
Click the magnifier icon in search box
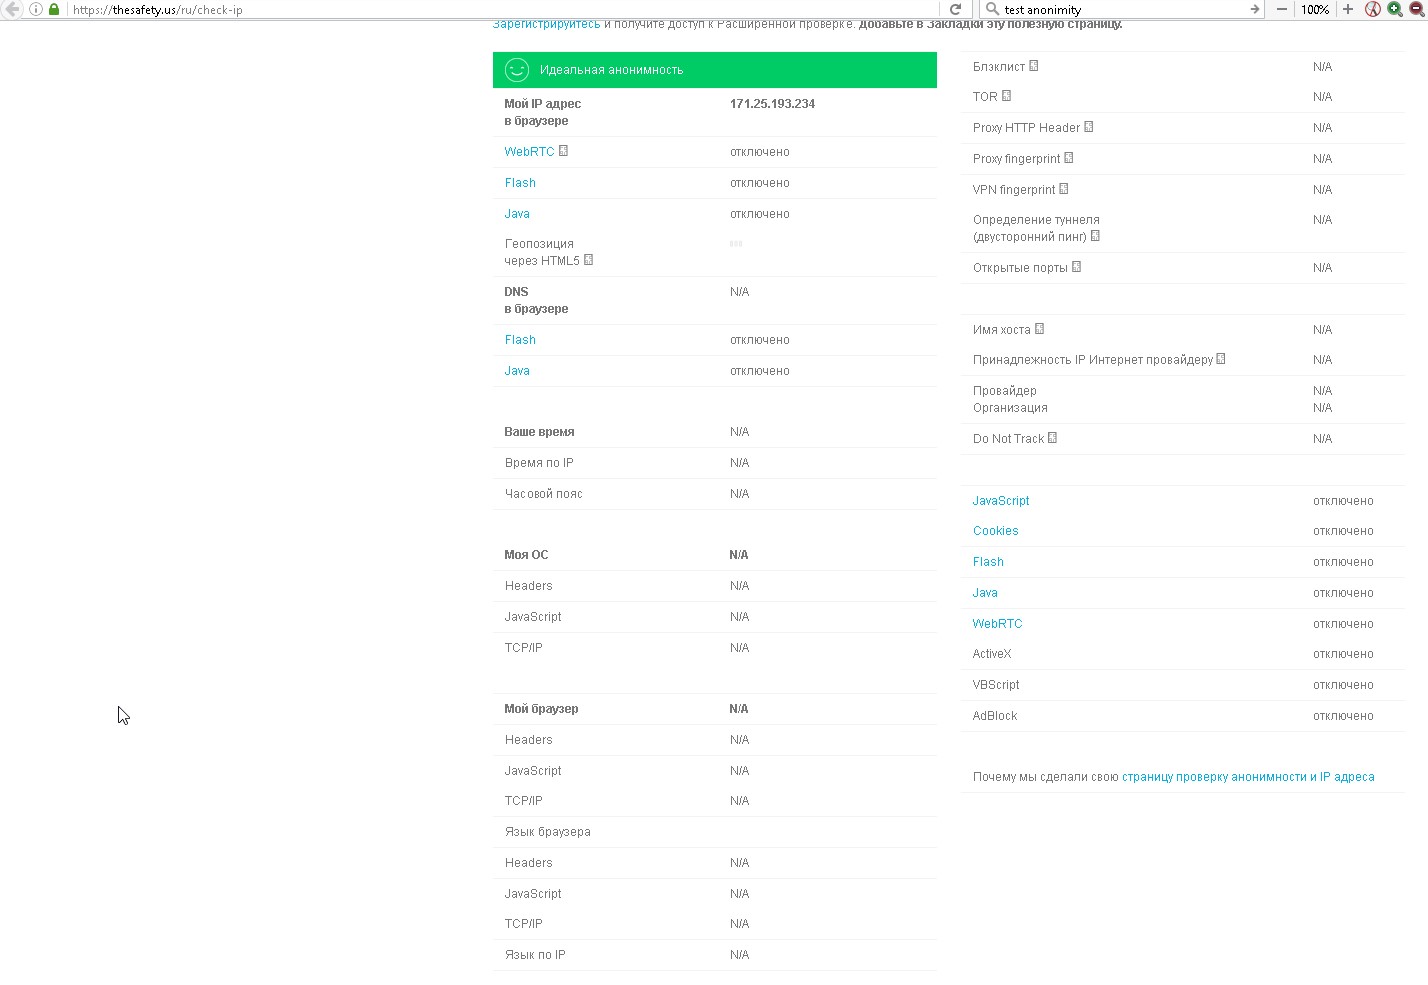(992, 9)
